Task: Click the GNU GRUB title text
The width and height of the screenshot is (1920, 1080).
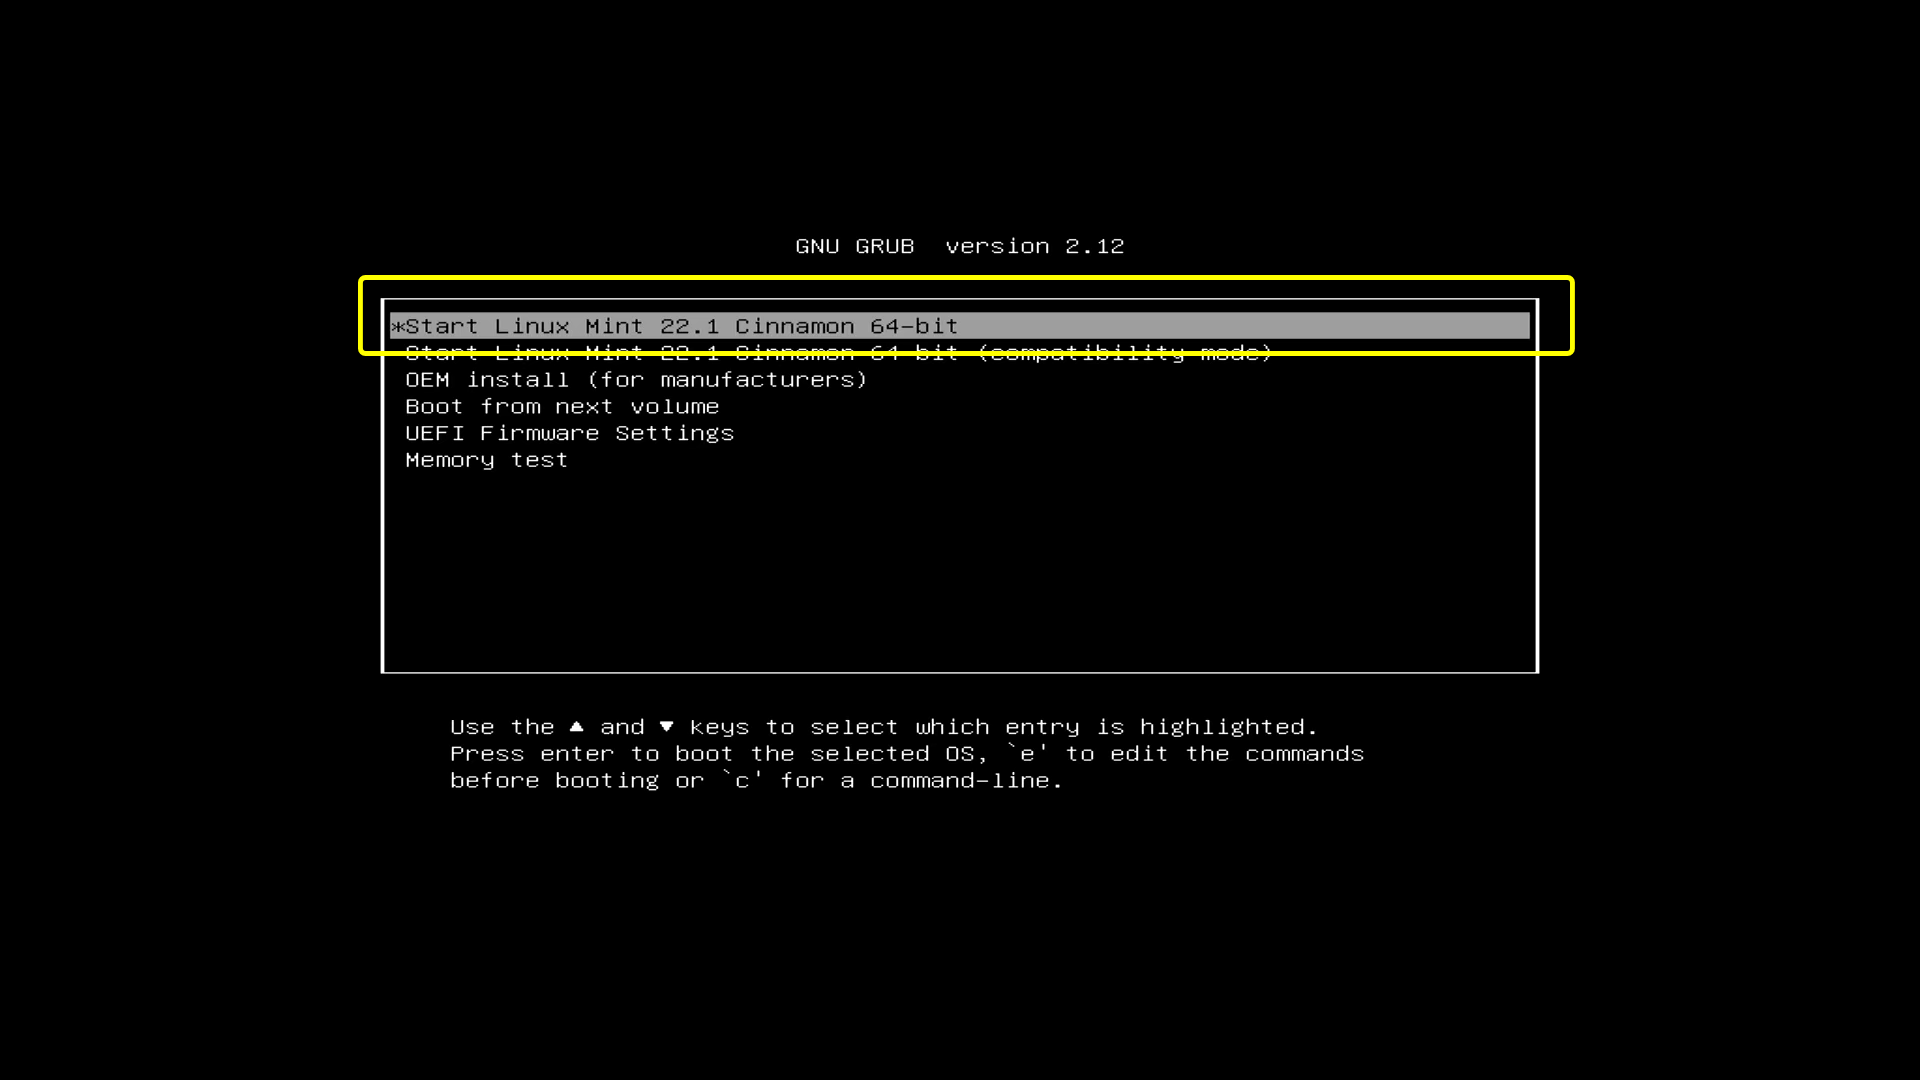Action: (855, 246)
